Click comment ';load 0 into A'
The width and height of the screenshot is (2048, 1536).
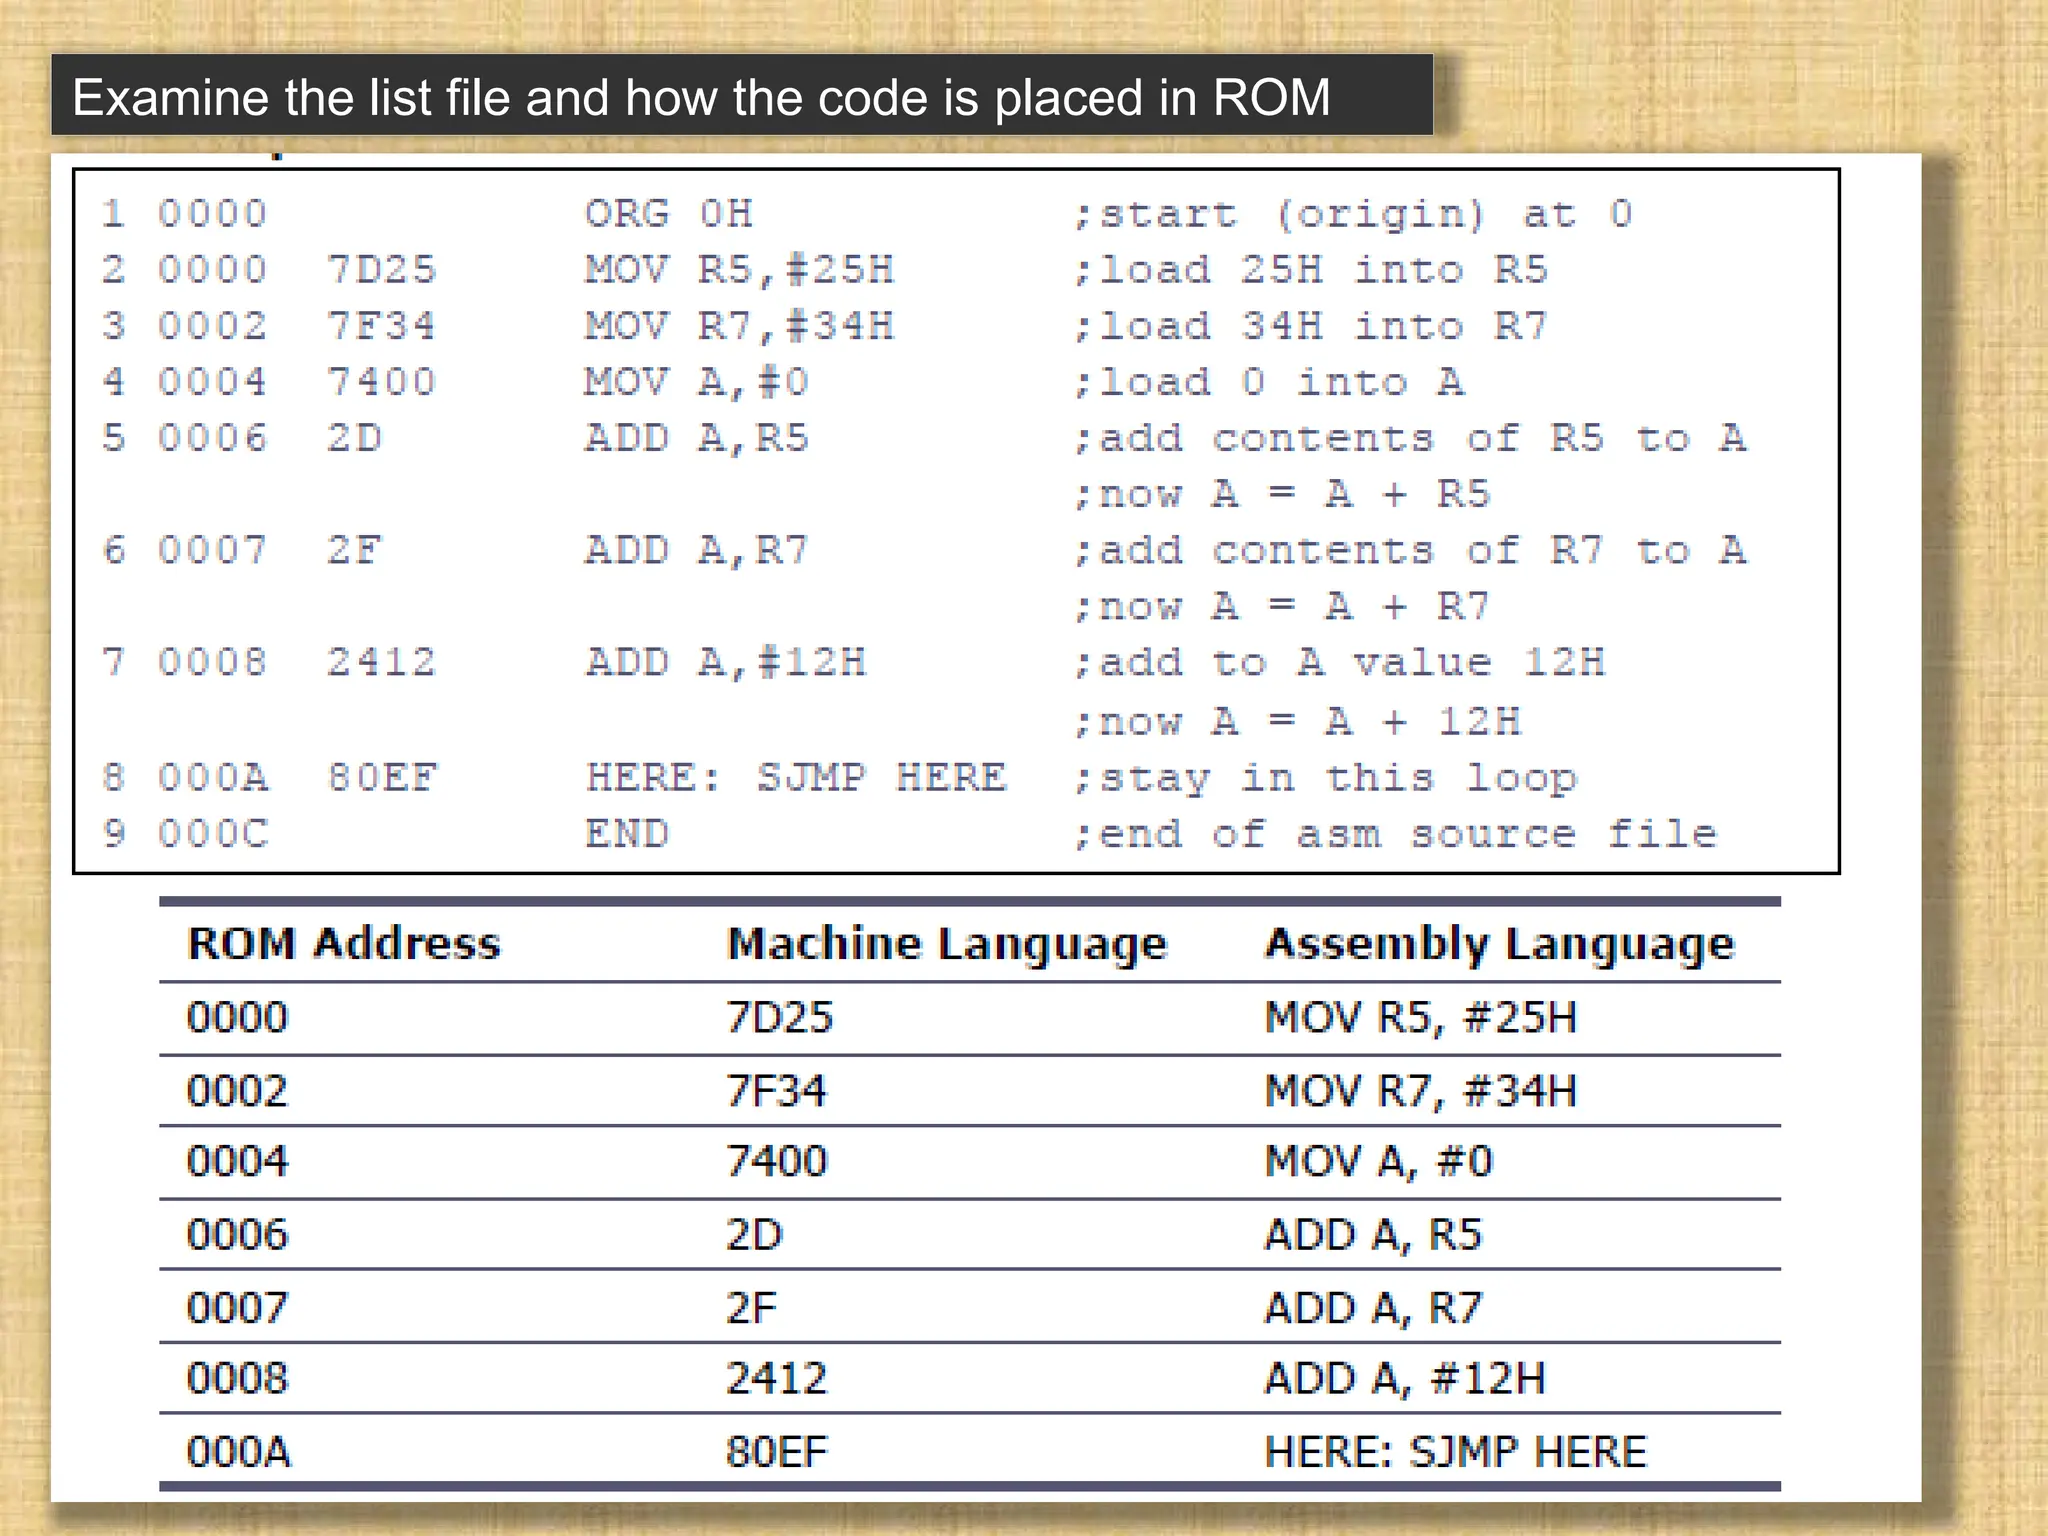coord(1269,382)
